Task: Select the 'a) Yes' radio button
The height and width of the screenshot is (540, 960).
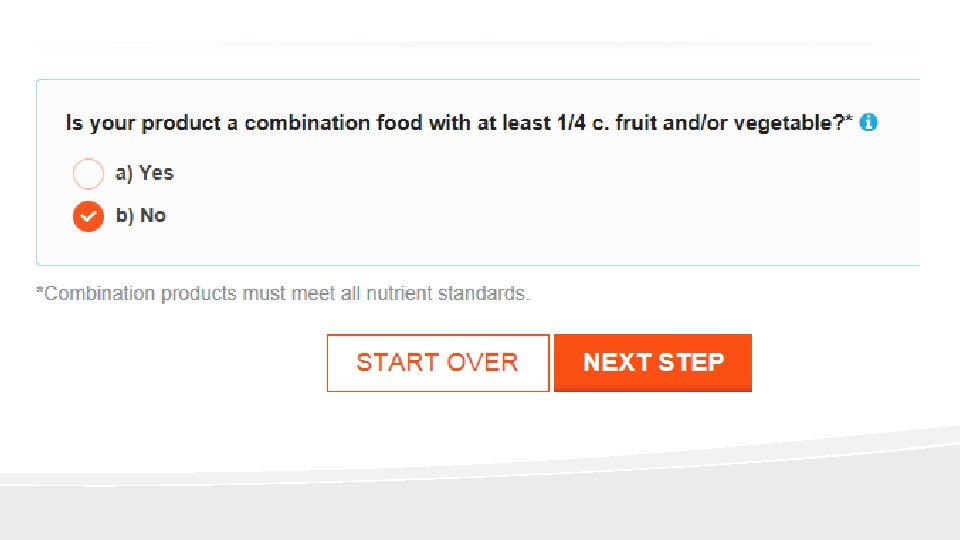Action: (x=88, y=173)
